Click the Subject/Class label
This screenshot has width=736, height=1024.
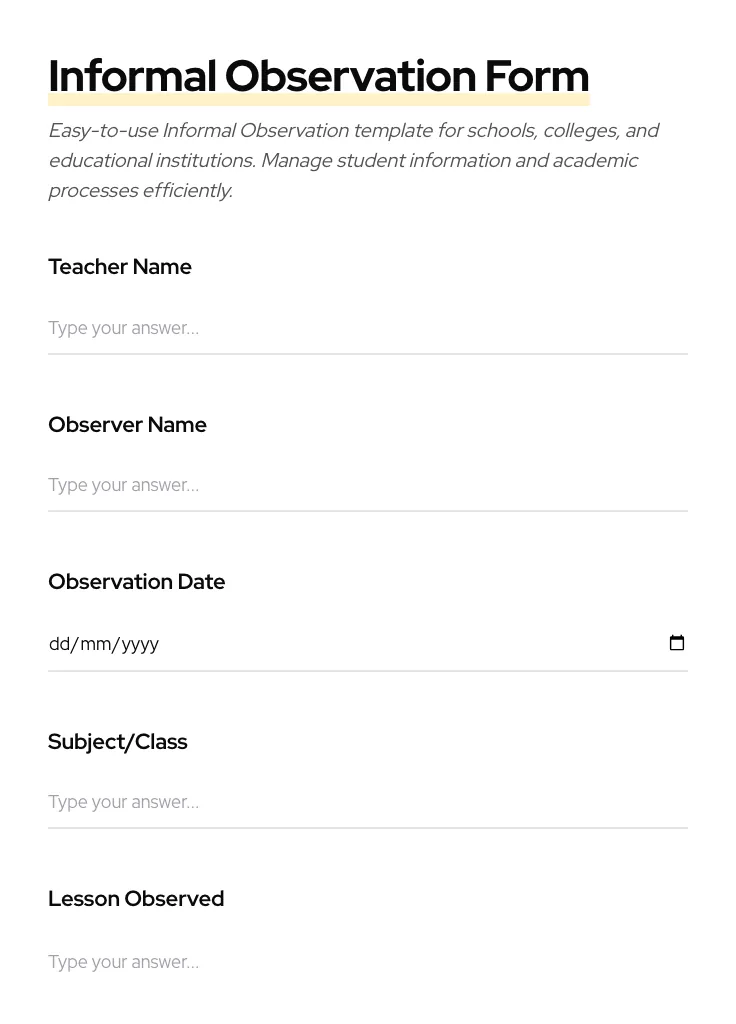[x=118, y=742]
